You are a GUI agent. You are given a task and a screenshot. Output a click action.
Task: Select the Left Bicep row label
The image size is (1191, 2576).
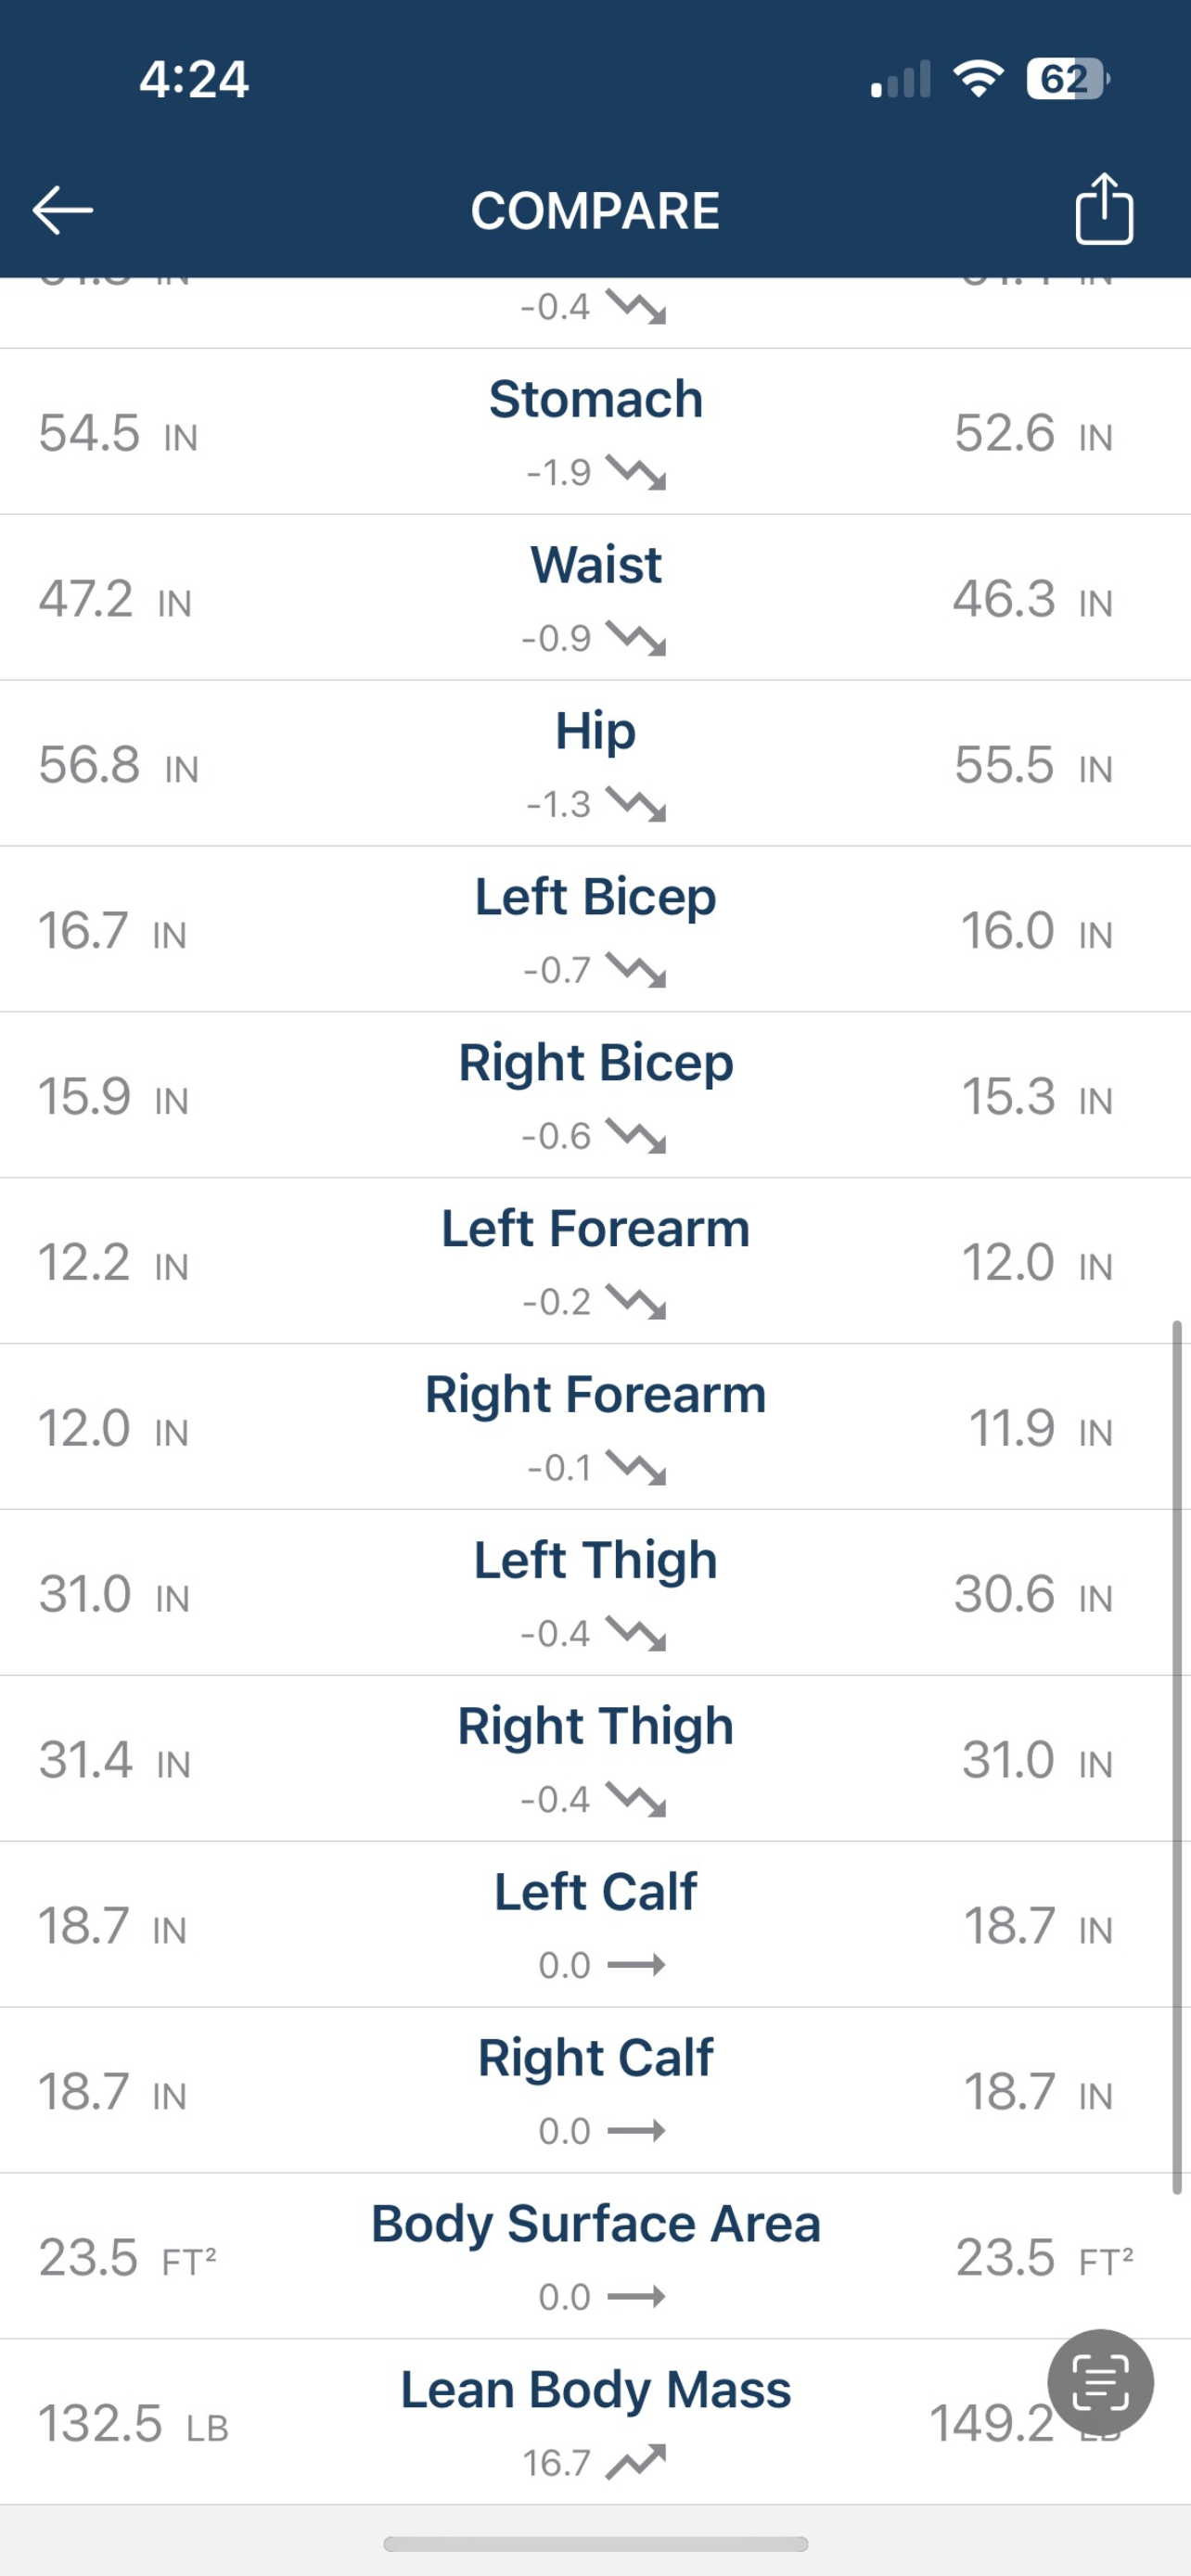point(596,897)
